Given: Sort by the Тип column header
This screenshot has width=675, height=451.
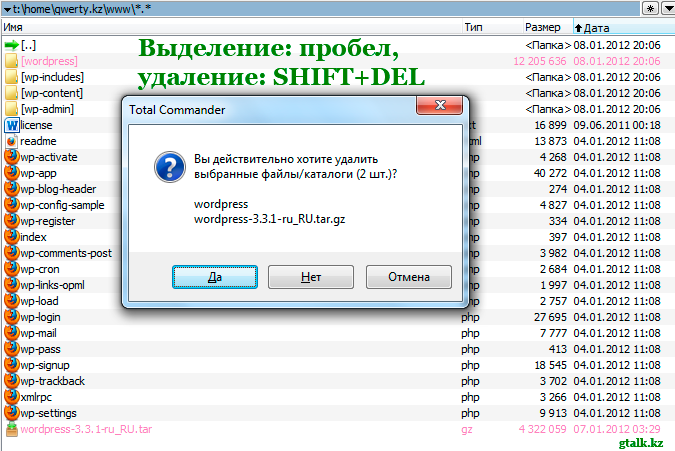Looking at the screenshot, I should [473, 27].
